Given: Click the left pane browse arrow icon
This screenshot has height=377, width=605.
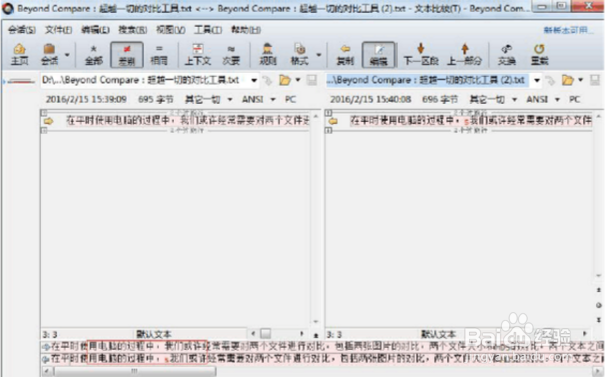Looking at the screenshot, I should pyautogui.click(x=267, y=80).
